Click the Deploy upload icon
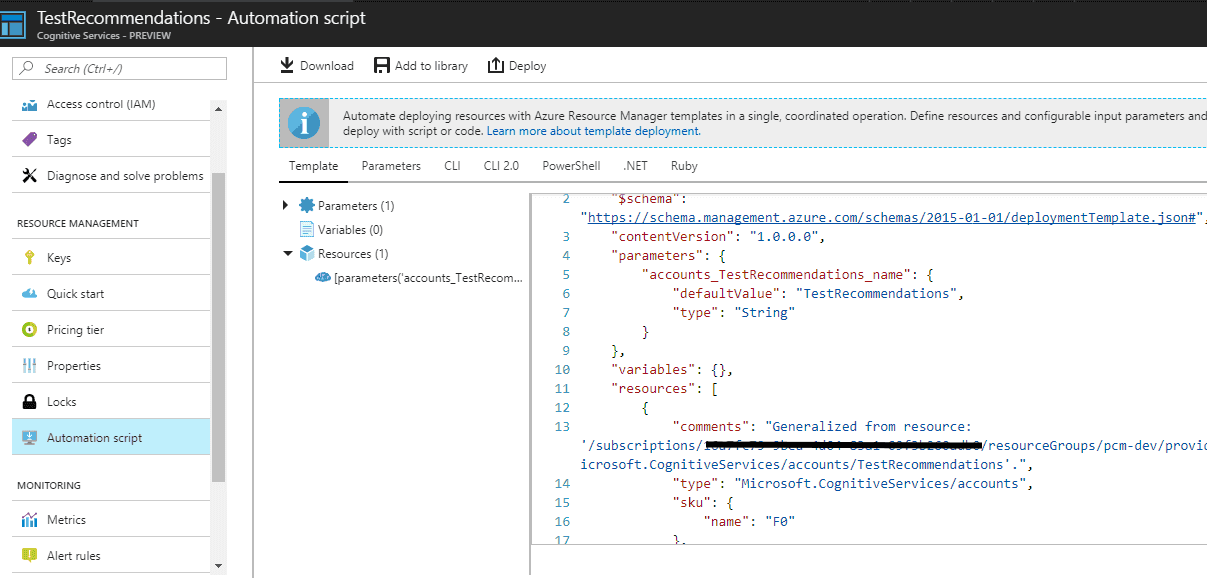This screenshot has width=1207, height=578. pos(496,65)
